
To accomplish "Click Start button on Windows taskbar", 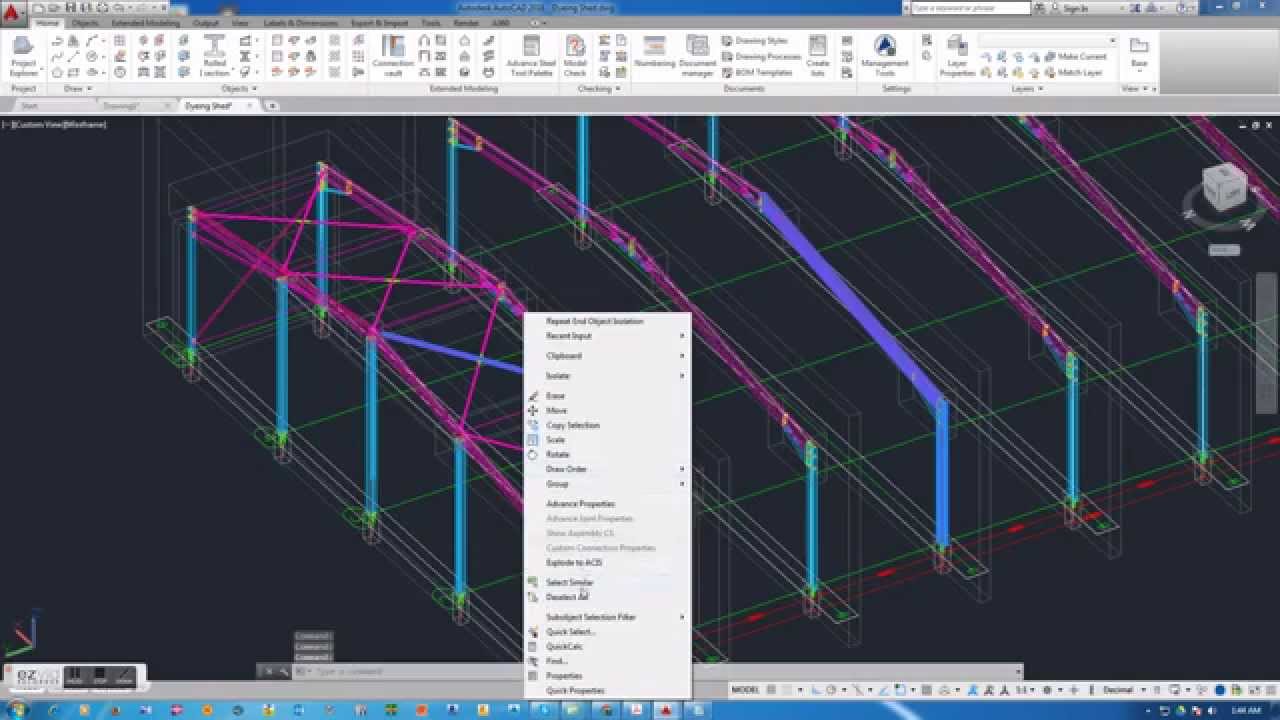I will (17, 709).
